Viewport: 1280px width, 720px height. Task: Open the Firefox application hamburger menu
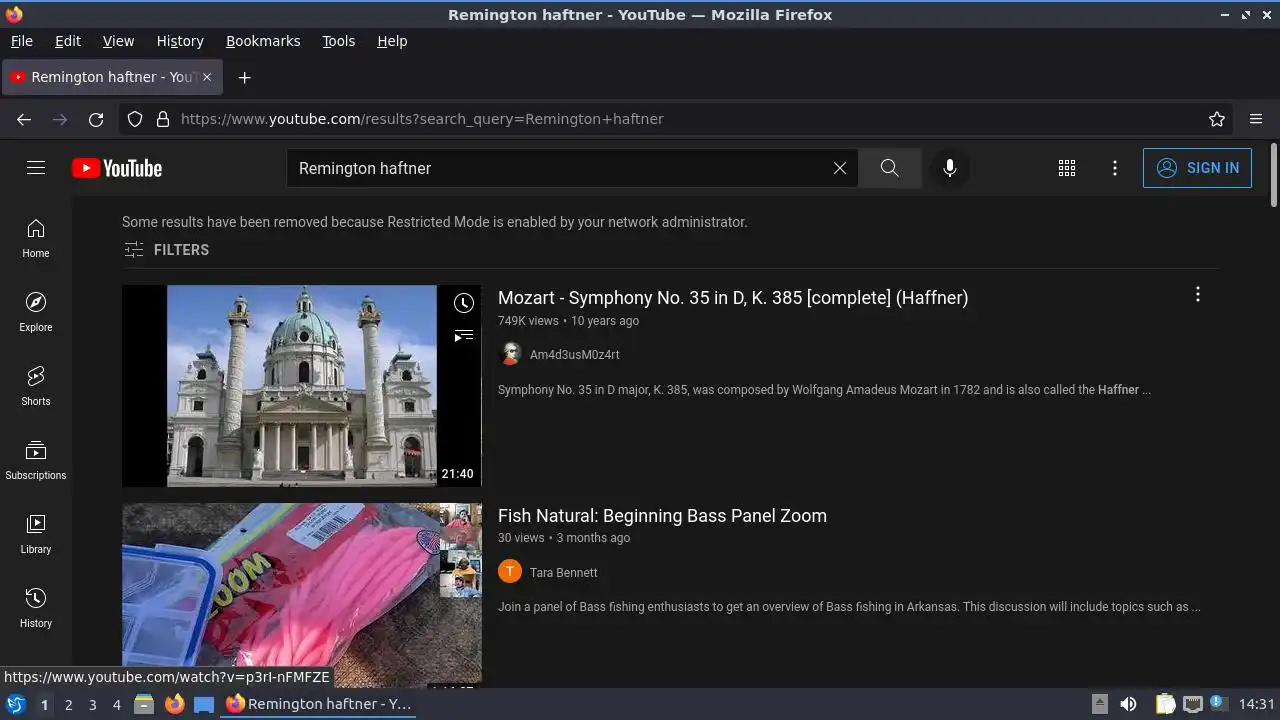click(x=1256, y=119)
